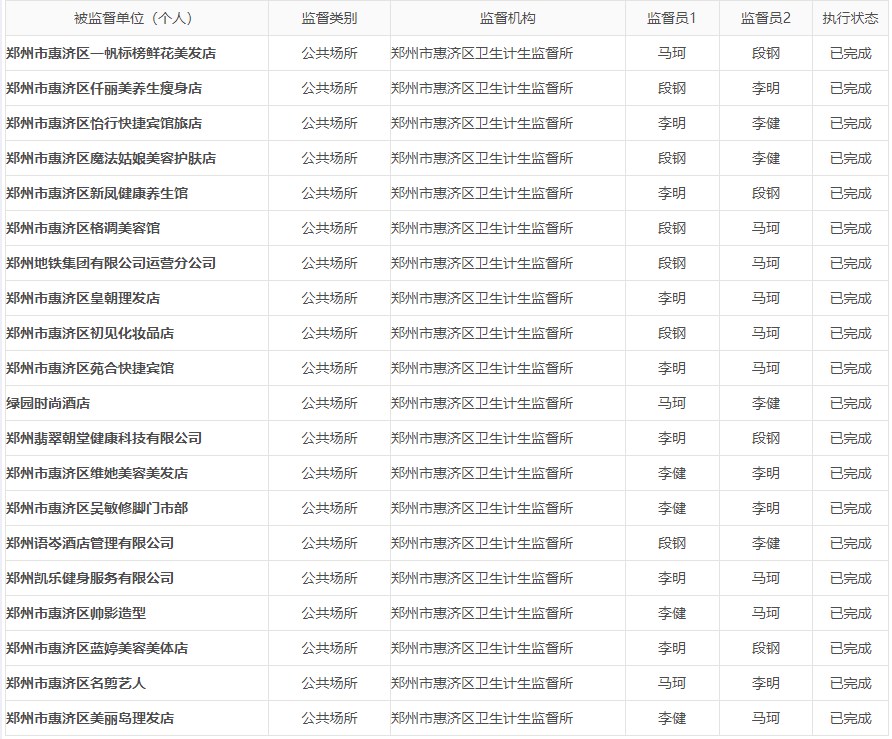Click 李健 in the 怡行快捷宾馆旅店 row

coord(766,123)
